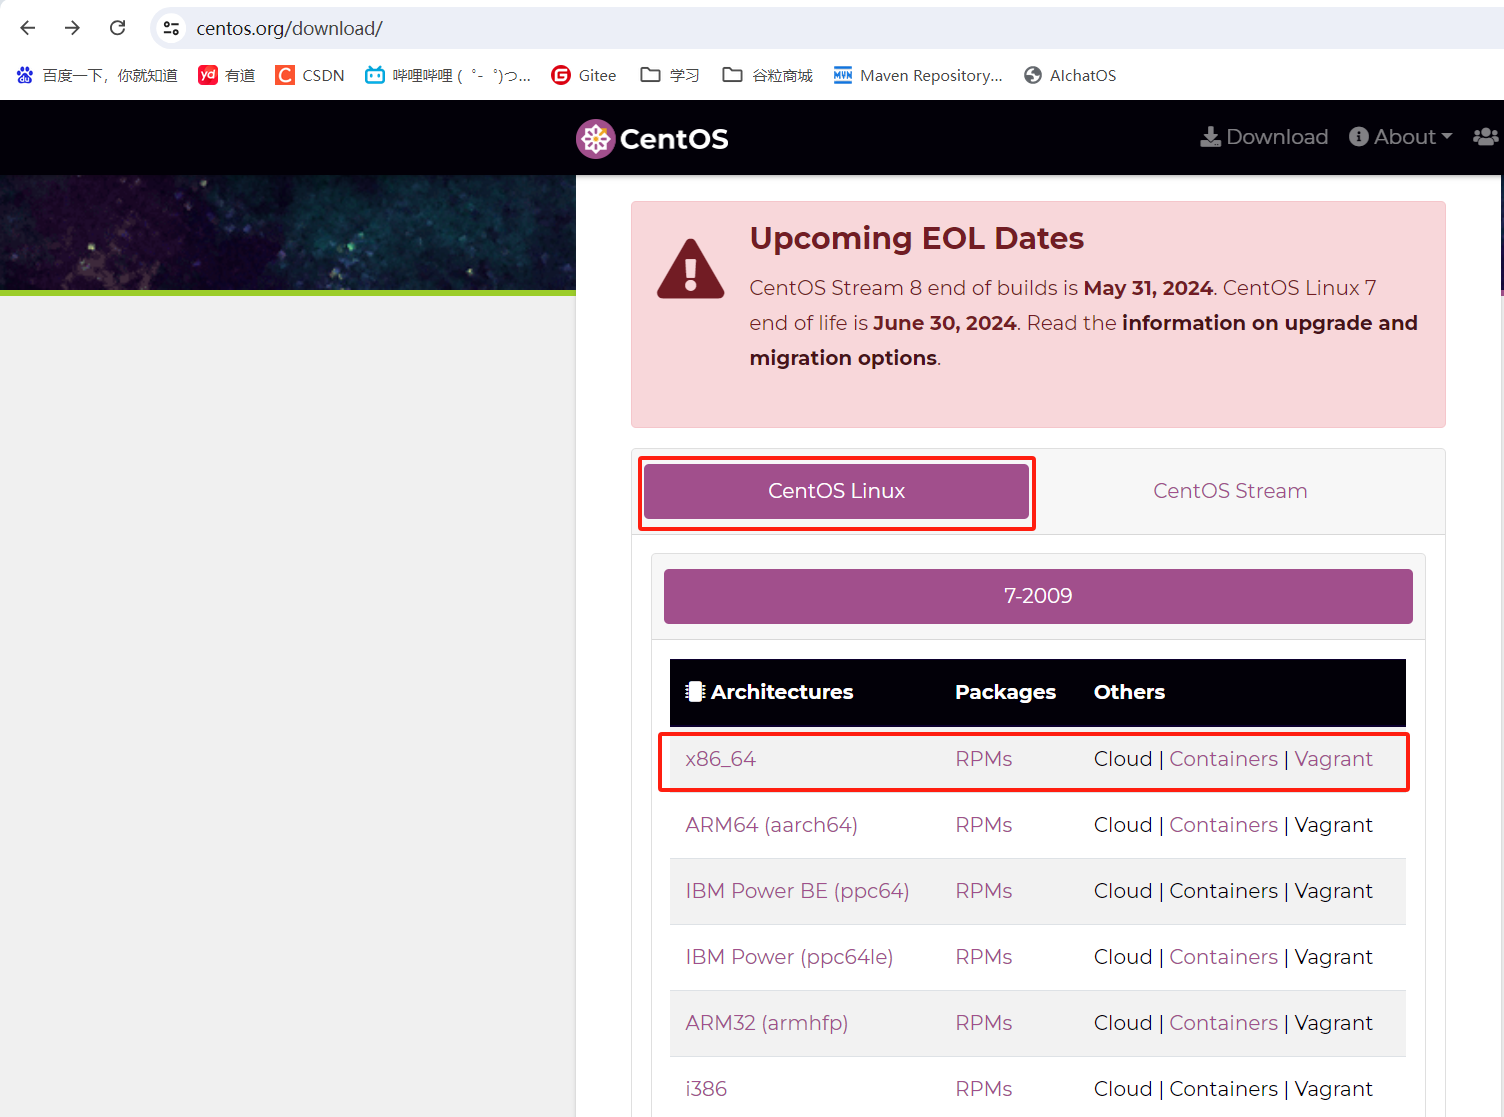Open information on upgrade and migration options link
The height and width of the screenshot is (1117, 1504).
click(x=1084, y=340)
